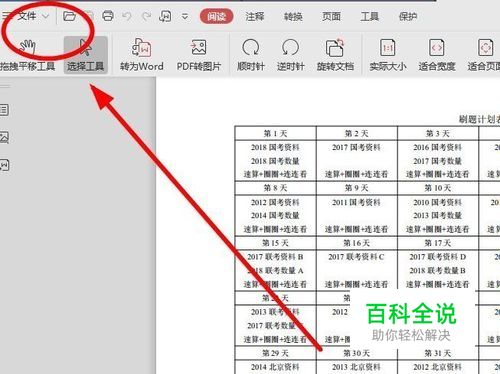Rotate page with 逆时针

(x=290, y=55)
